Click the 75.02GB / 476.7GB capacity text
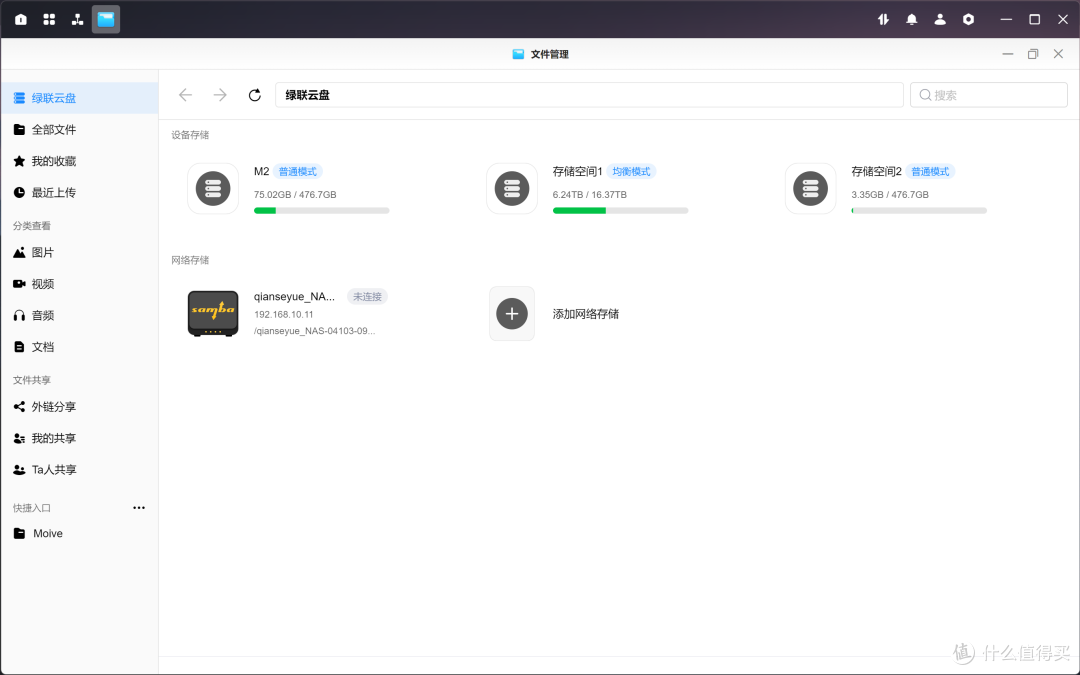Viewport: 1080px width, 675px height. pyautogui.click(x=295, y=195)
